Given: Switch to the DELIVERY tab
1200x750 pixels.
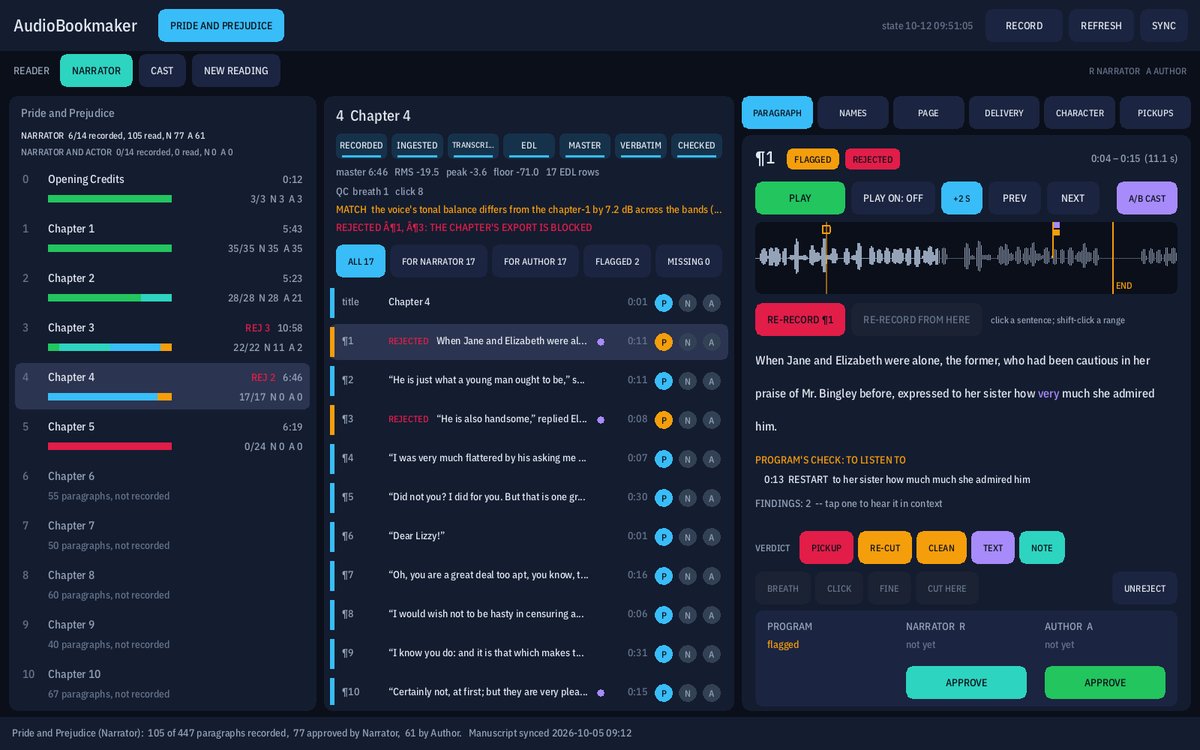Looking at the screenshot, I should coord(1004,113).
